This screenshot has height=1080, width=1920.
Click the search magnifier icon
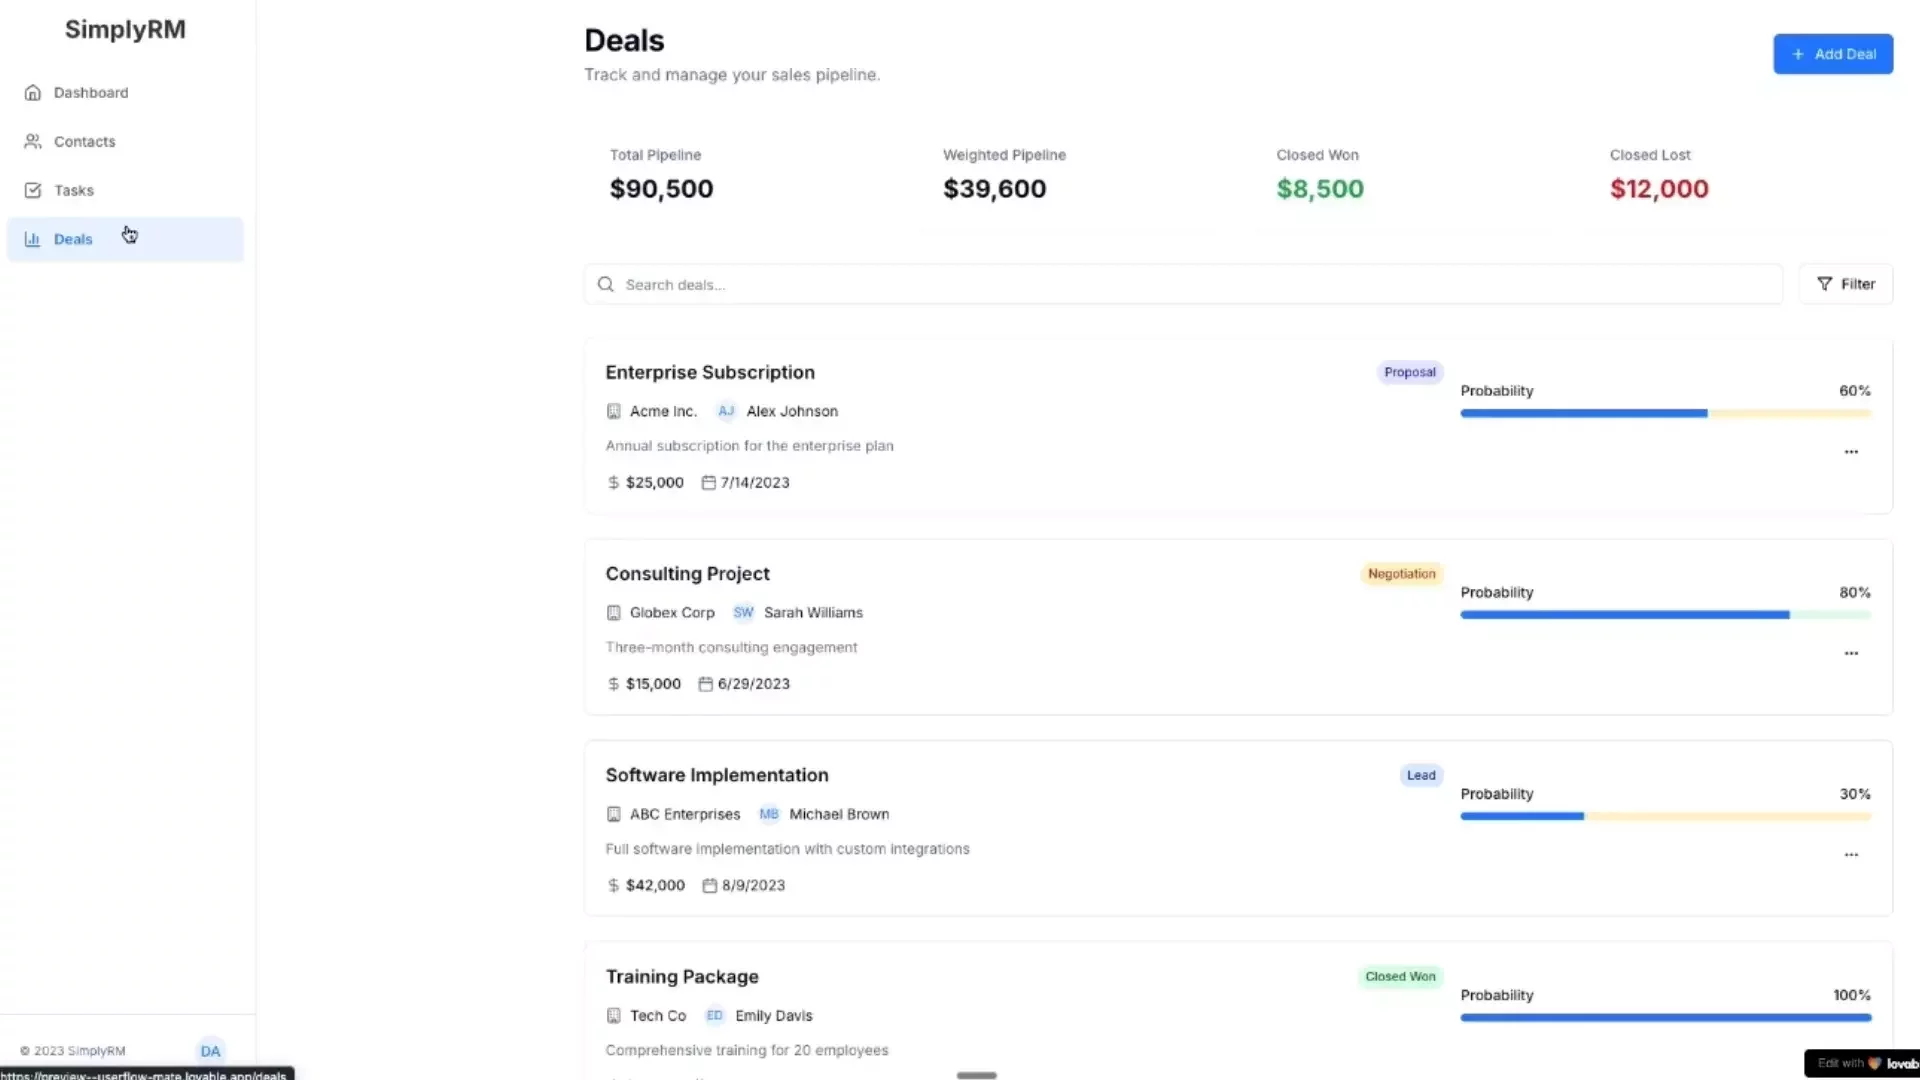(x=606, y=284)
